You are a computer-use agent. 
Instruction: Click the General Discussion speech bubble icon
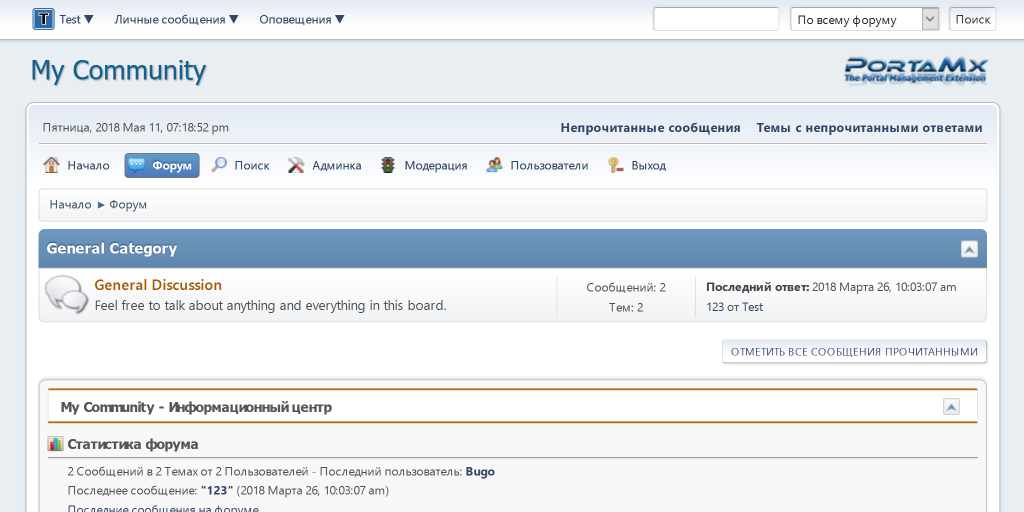[65, 294]
